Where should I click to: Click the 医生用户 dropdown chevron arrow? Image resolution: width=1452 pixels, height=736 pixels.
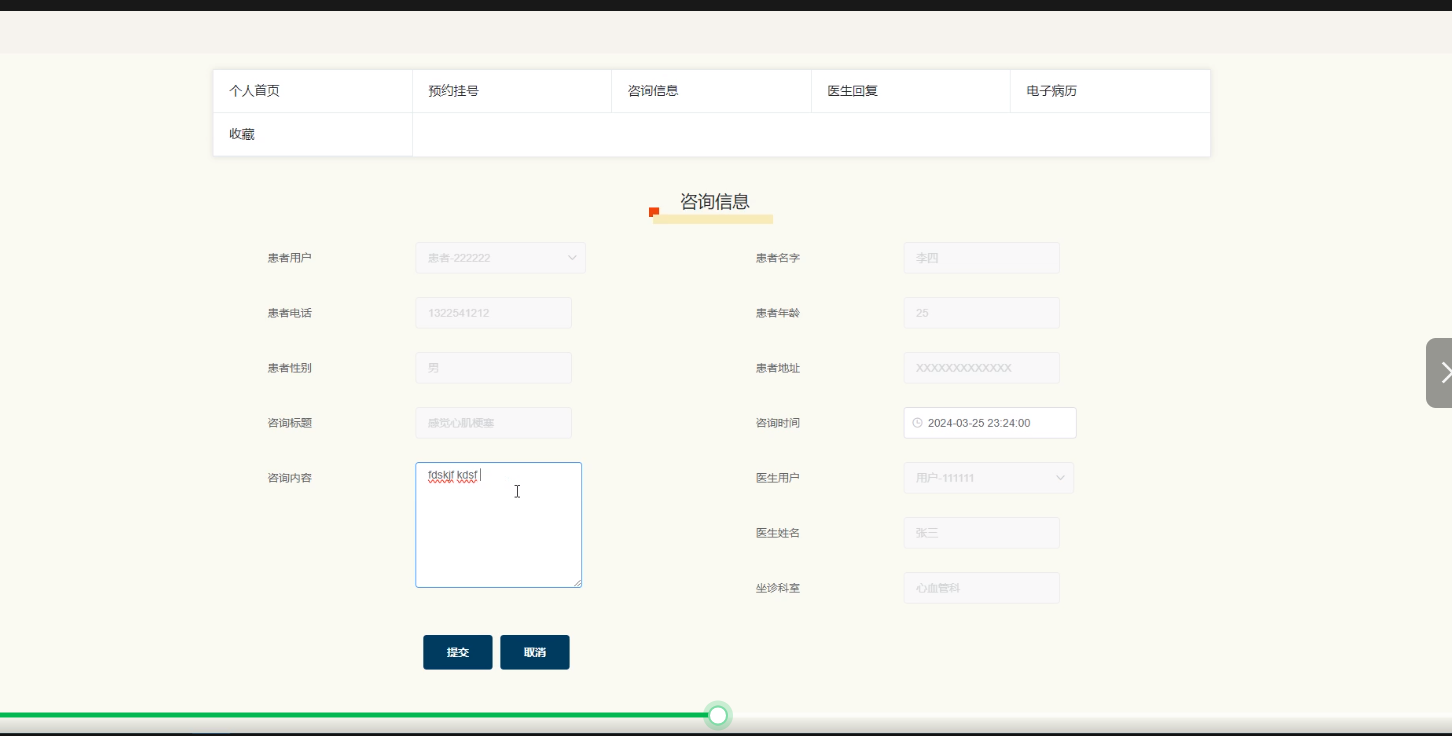(x=1060, y=478)
